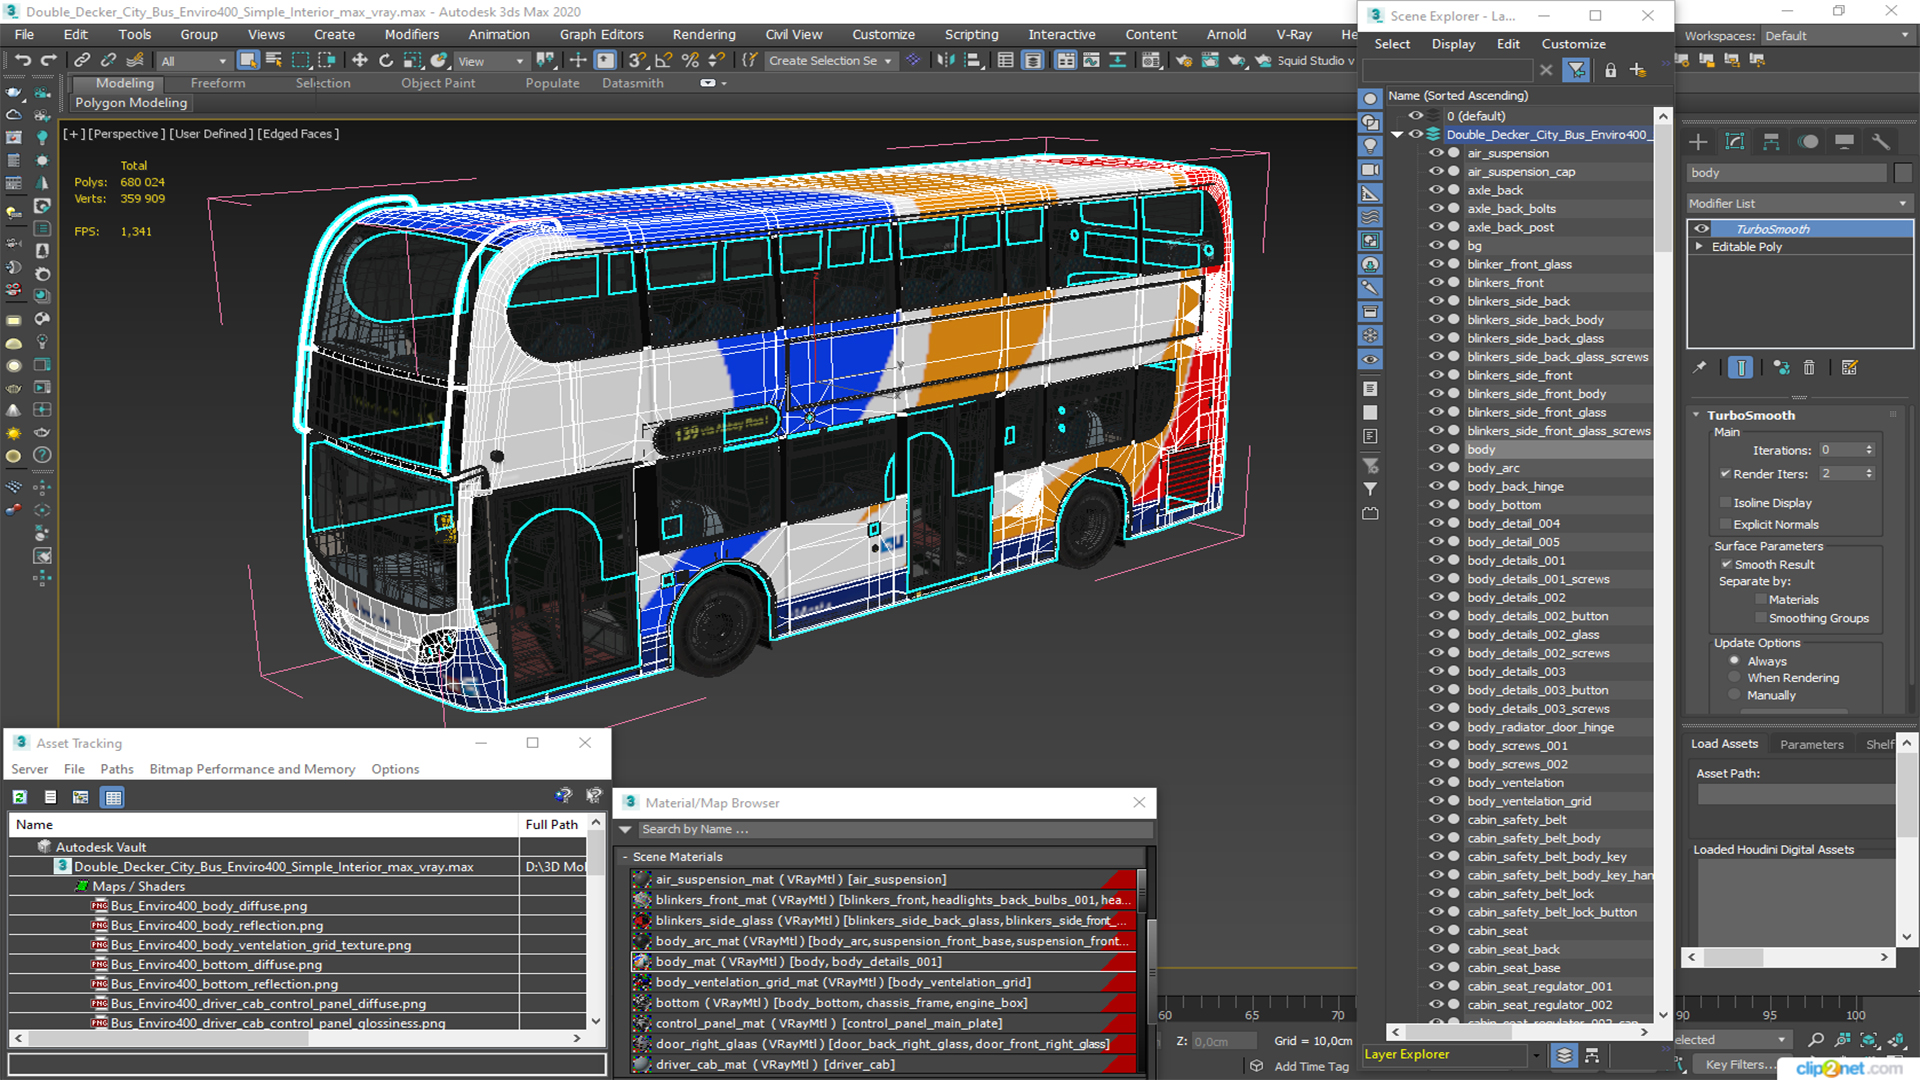This screenshot has height=1080, width=1920.
Task: Click the body object color swatch
Action: point(1903,173)
